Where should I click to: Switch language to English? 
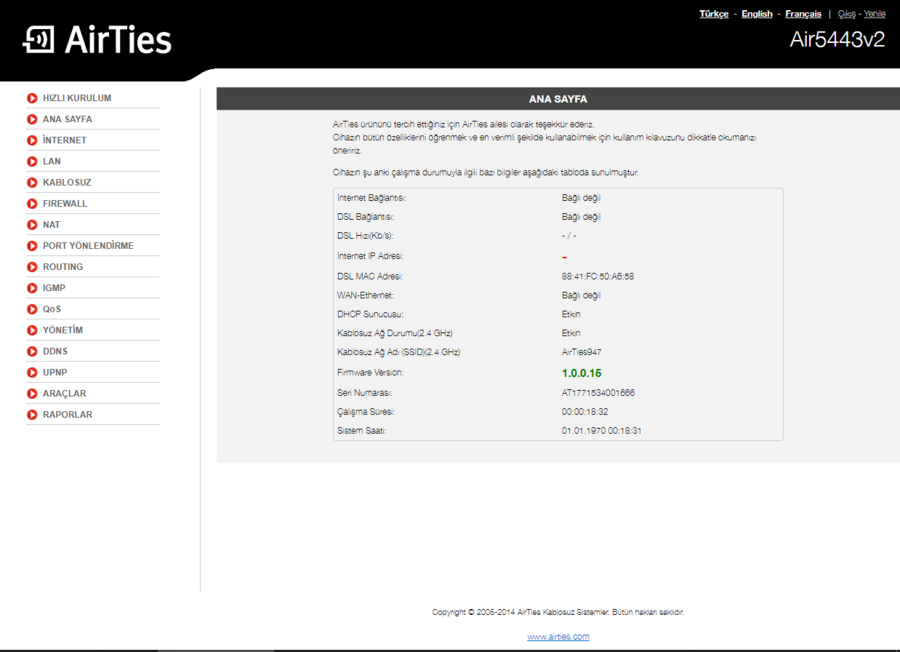point(757,14)
